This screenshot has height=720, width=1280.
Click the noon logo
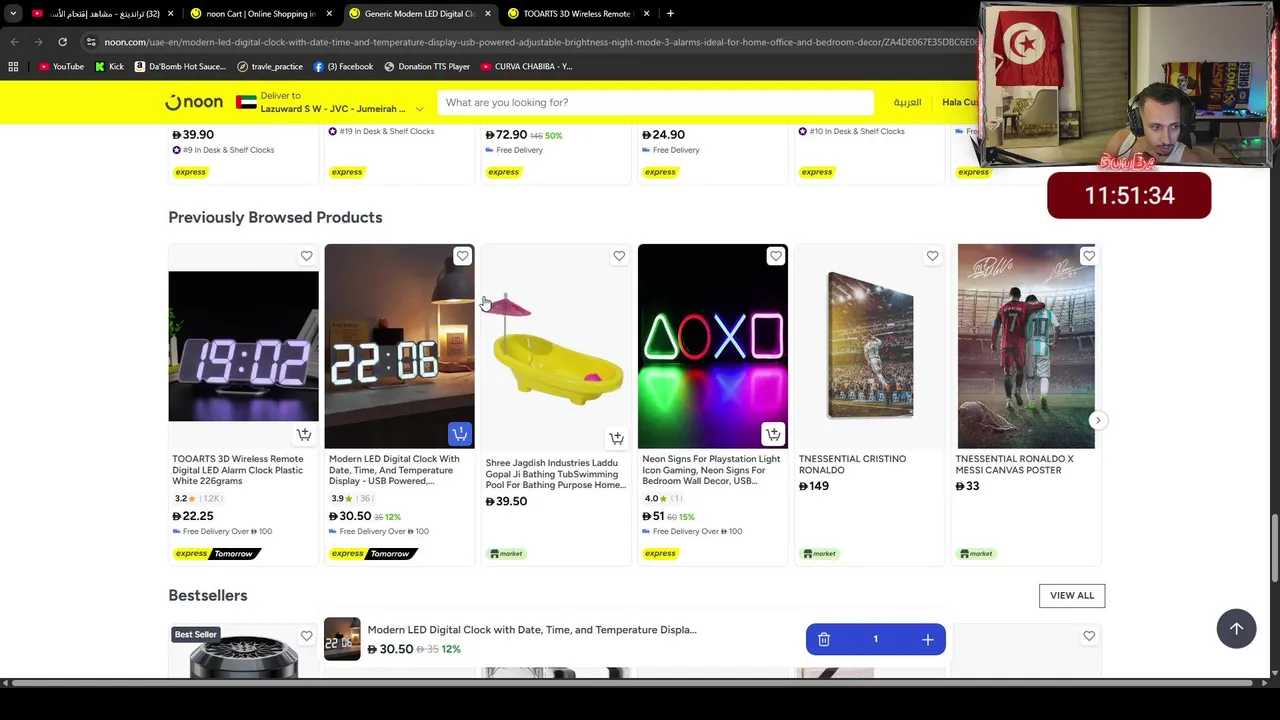tap(194, 102)
